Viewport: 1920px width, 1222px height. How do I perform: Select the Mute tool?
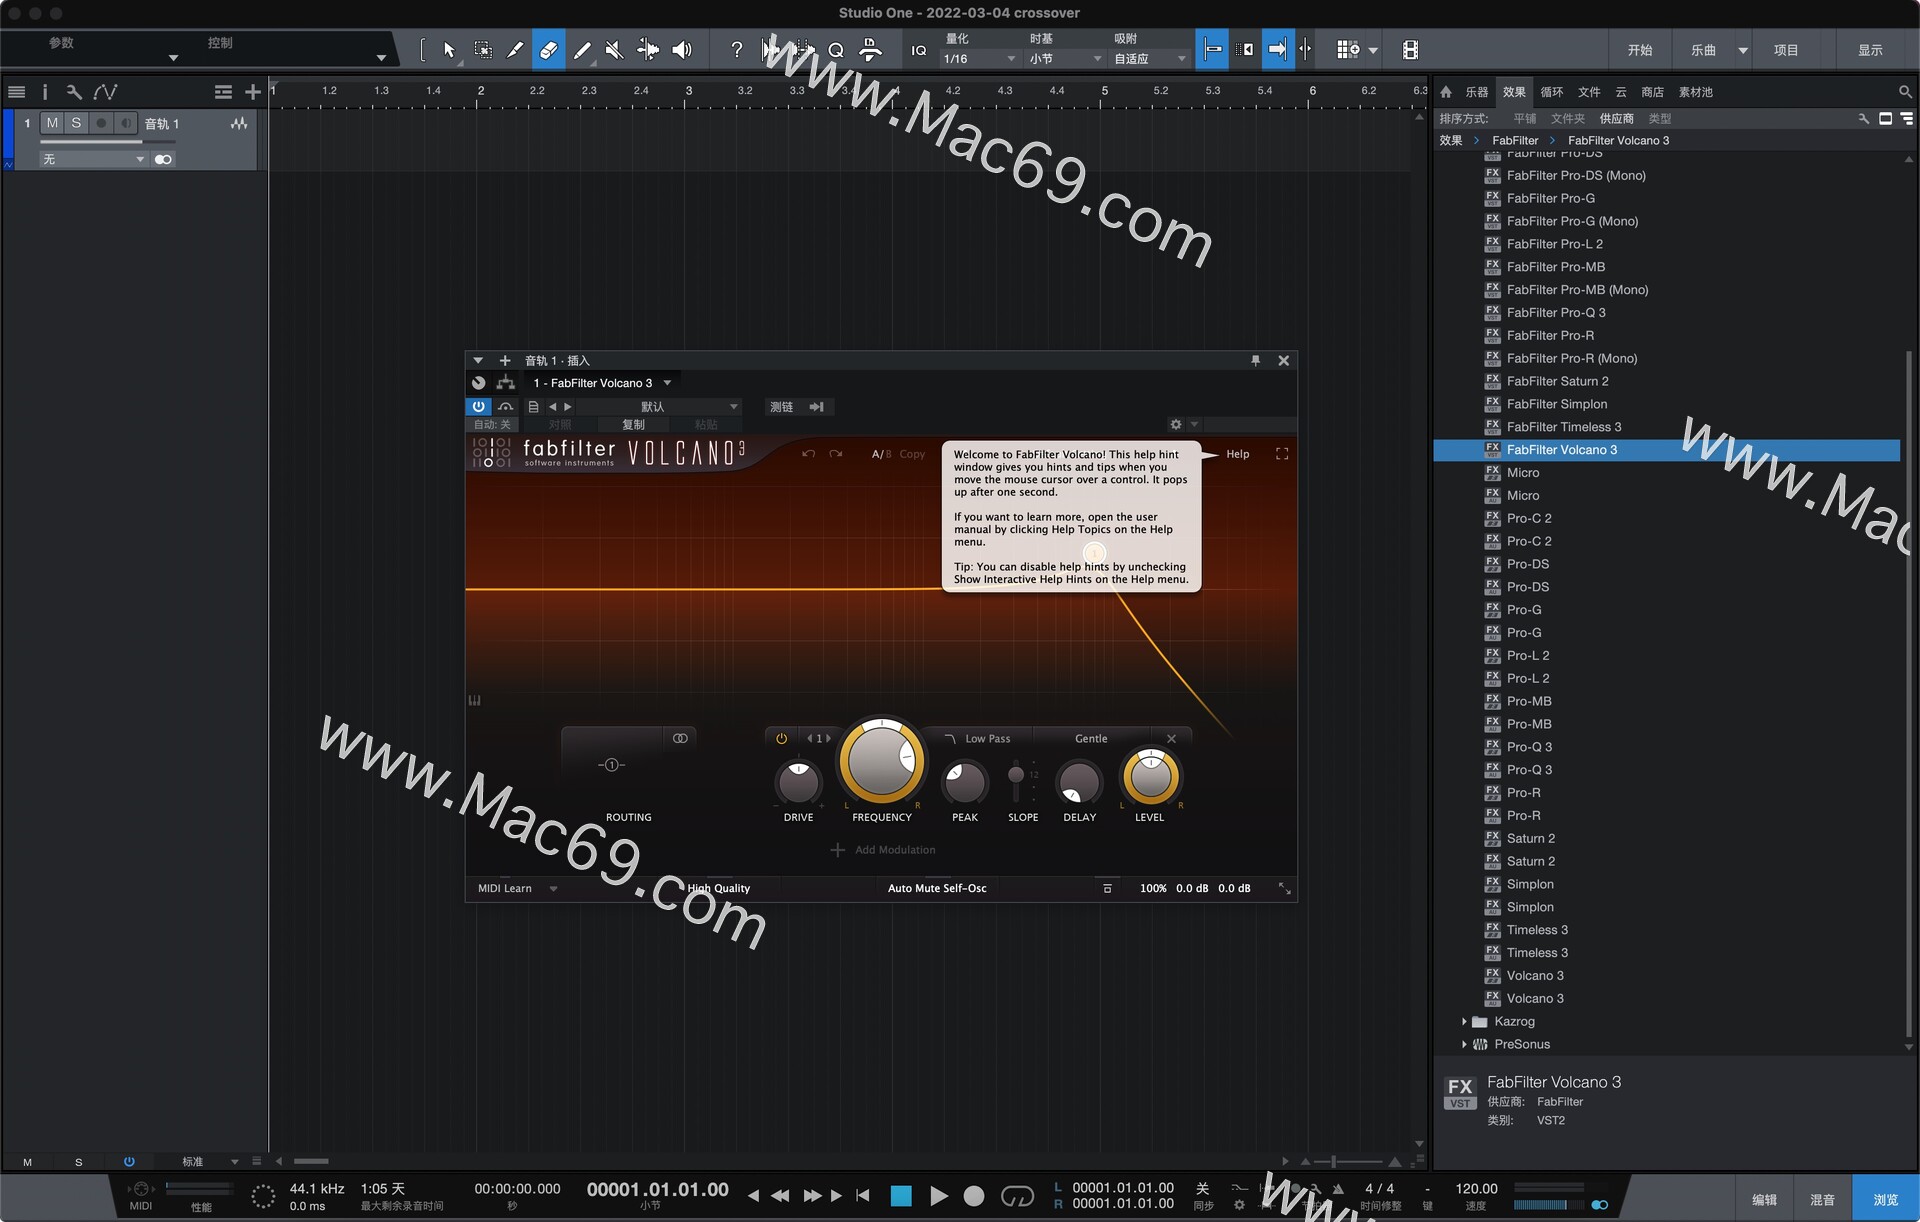coord(615,50)
